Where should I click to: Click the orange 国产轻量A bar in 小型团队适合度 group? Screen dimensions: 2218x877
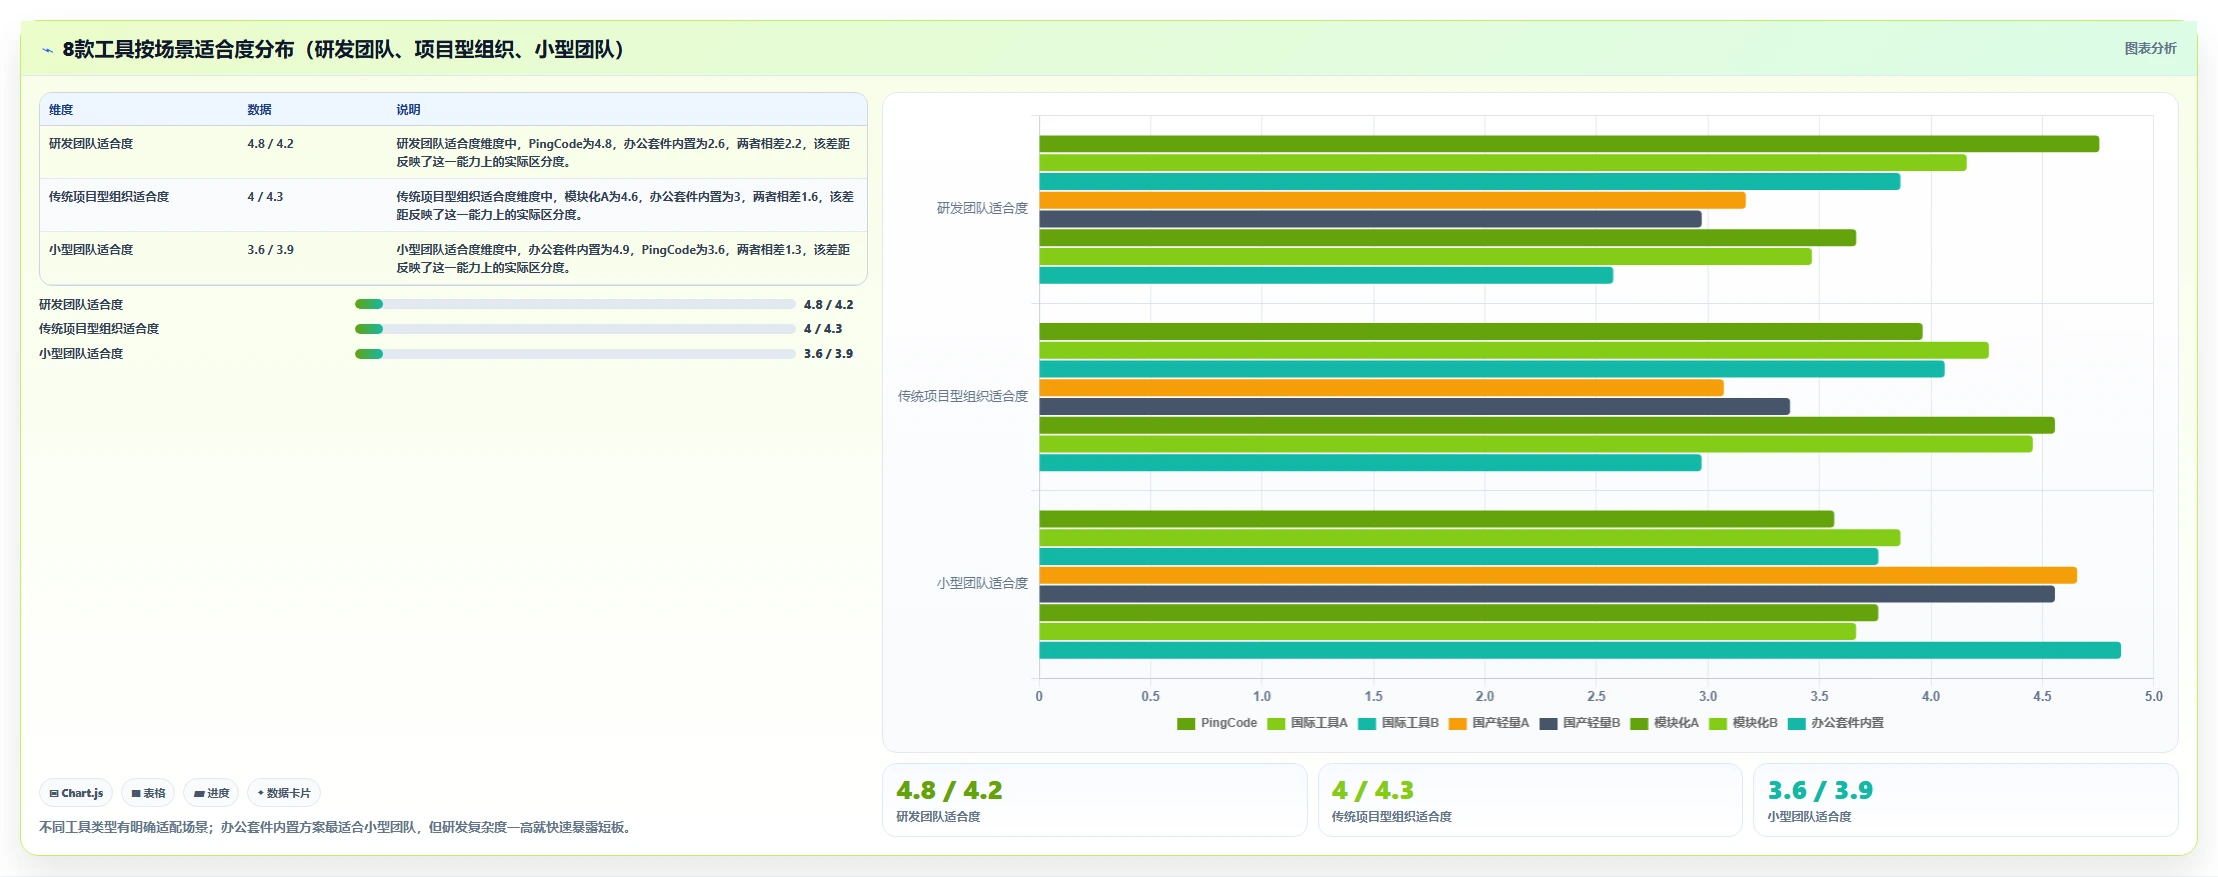(1558, 576)
